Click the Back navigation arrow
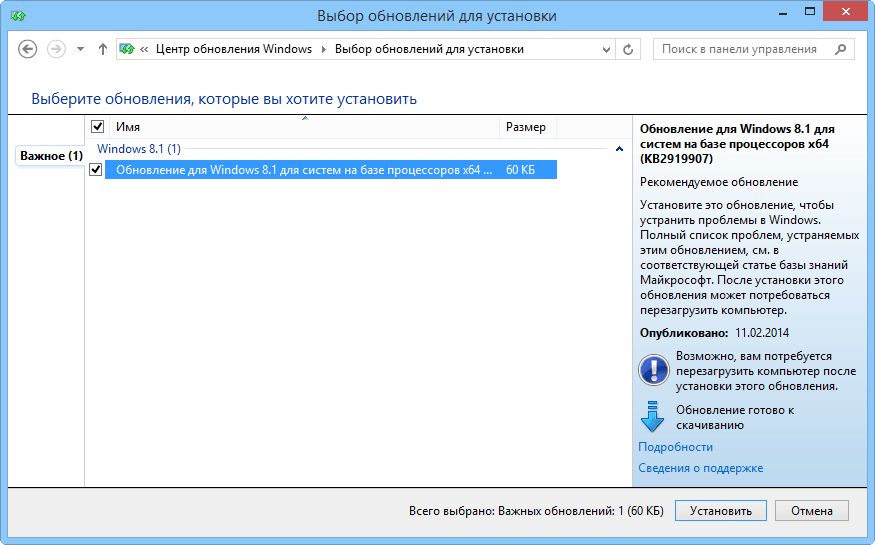This screenshot has height=545, width=875. point(27,49)
